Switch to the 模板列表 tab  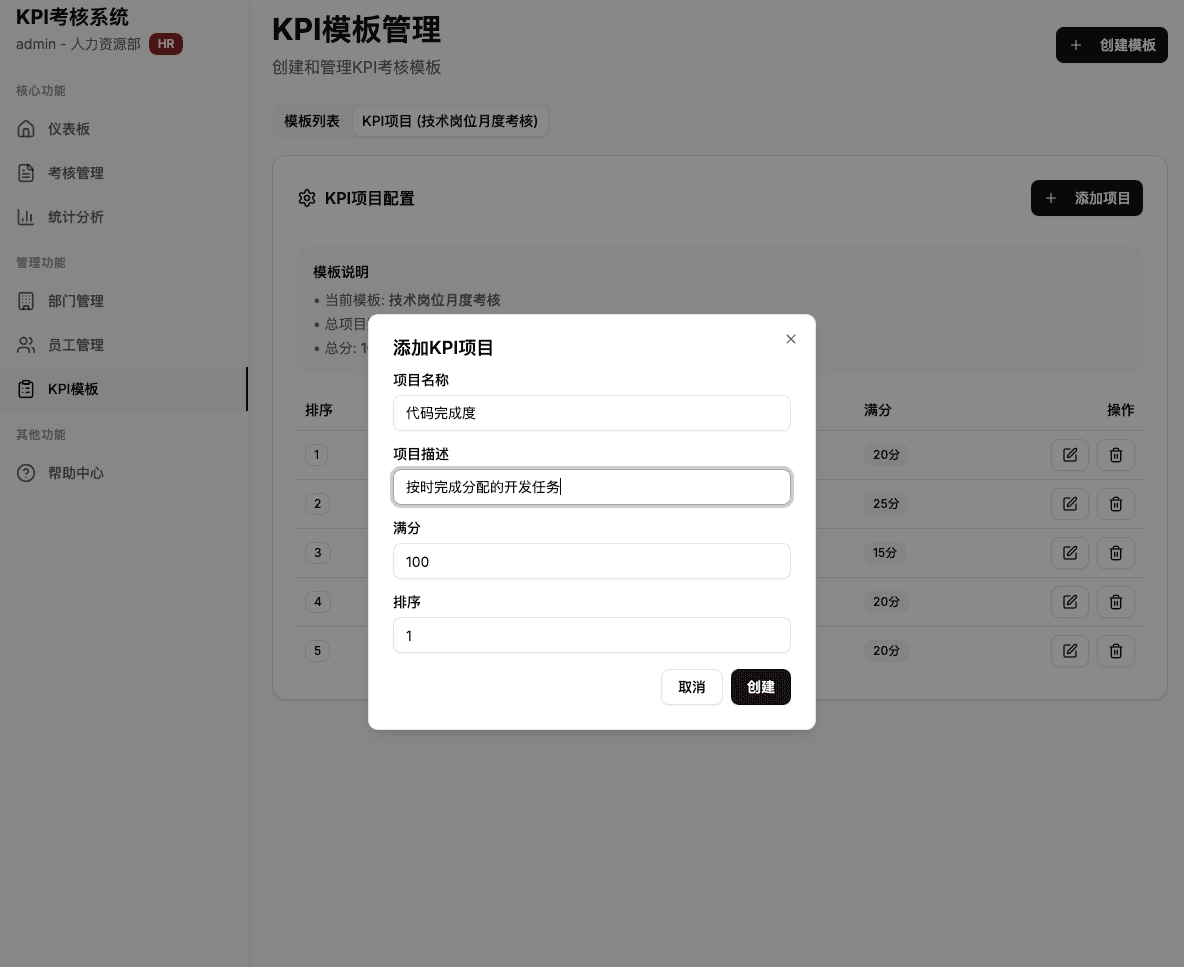pos(312,121)
